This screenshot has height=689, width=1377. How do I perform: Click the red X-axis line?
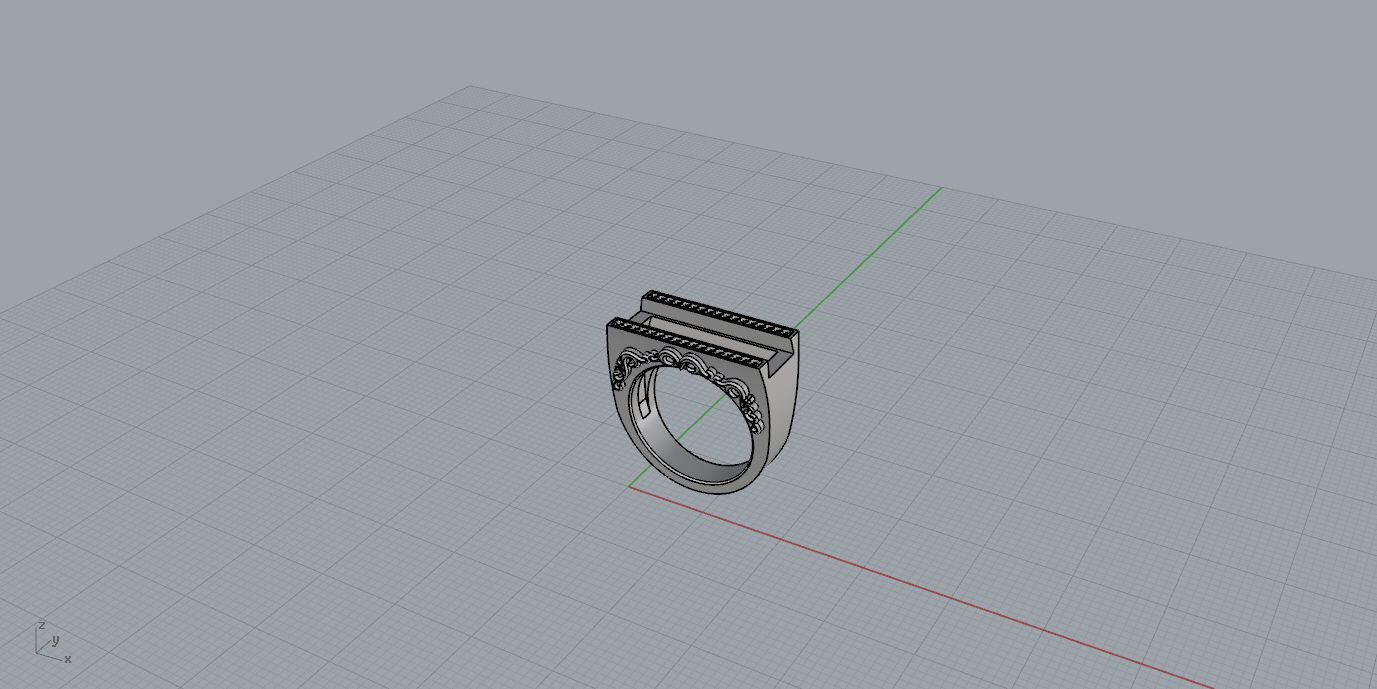(920, 587)
